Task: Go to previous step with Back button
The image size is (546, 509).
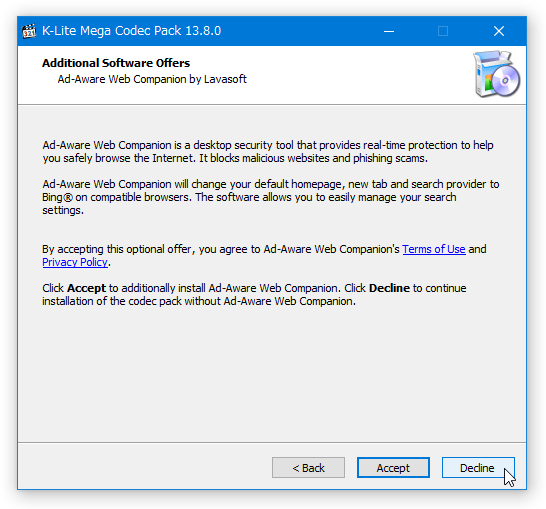Action: point(308,468)
